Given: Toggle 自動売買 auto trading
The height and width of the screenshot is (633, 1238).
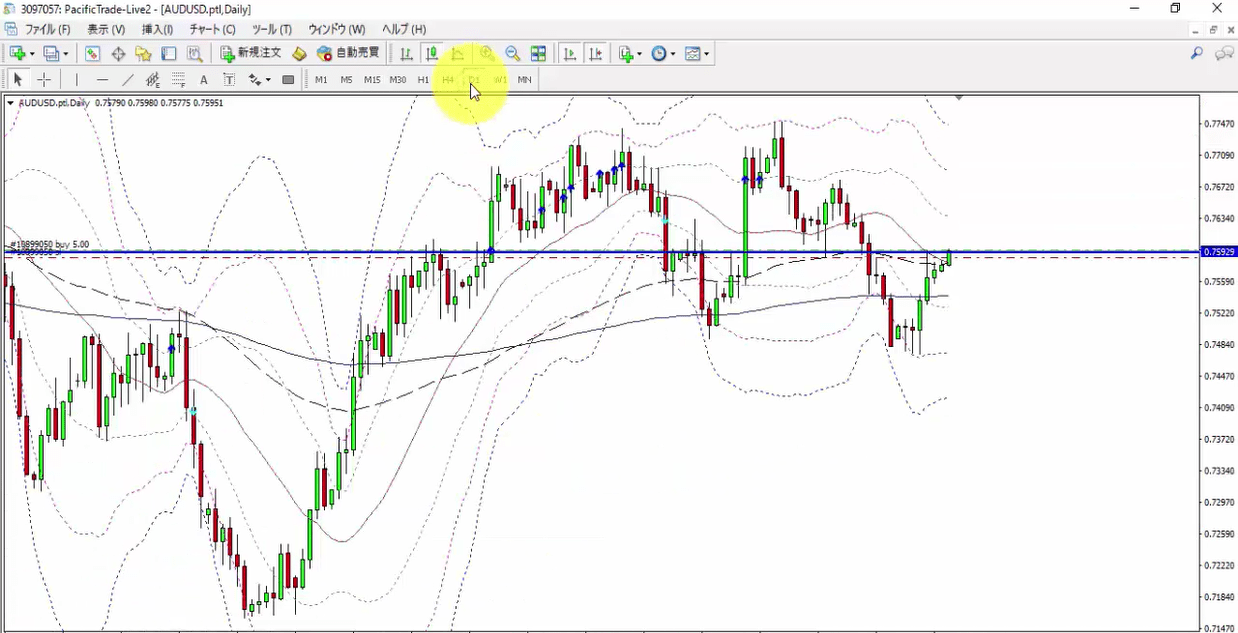Looking at the screenshot, I should tap(348, 53).
